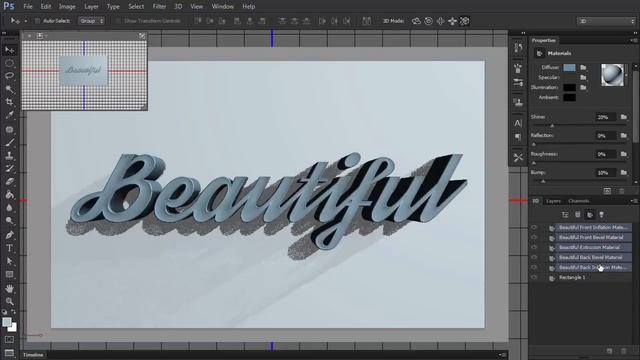
Task: Open the material preset picker thumbnail
Action: click(x=613, y=75)
